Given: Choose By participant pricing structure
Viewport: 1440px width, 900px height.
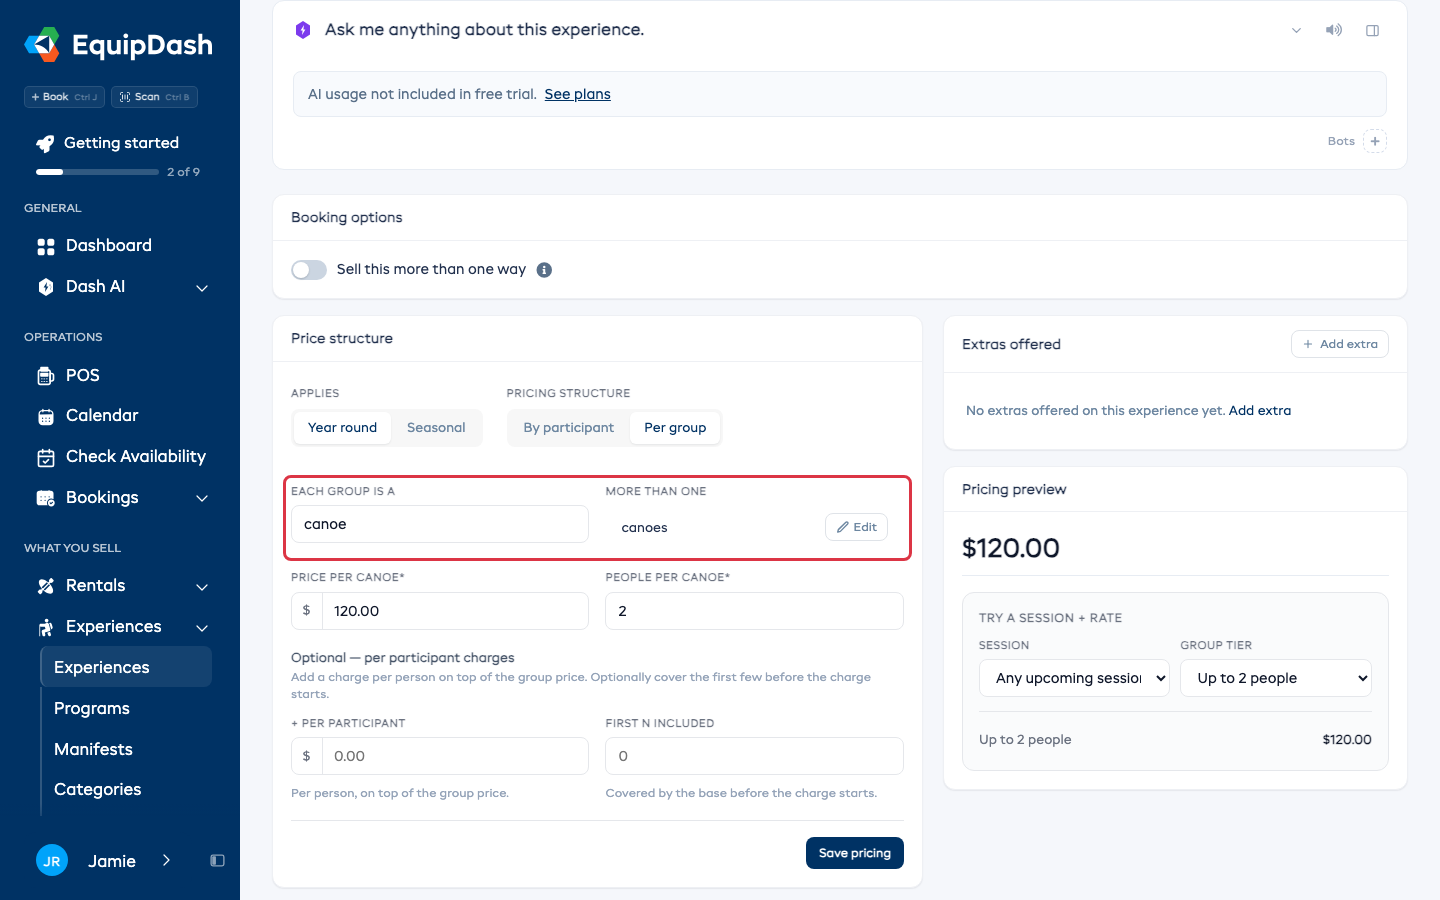Looking at the screenshot, I should tap(569, 428).
